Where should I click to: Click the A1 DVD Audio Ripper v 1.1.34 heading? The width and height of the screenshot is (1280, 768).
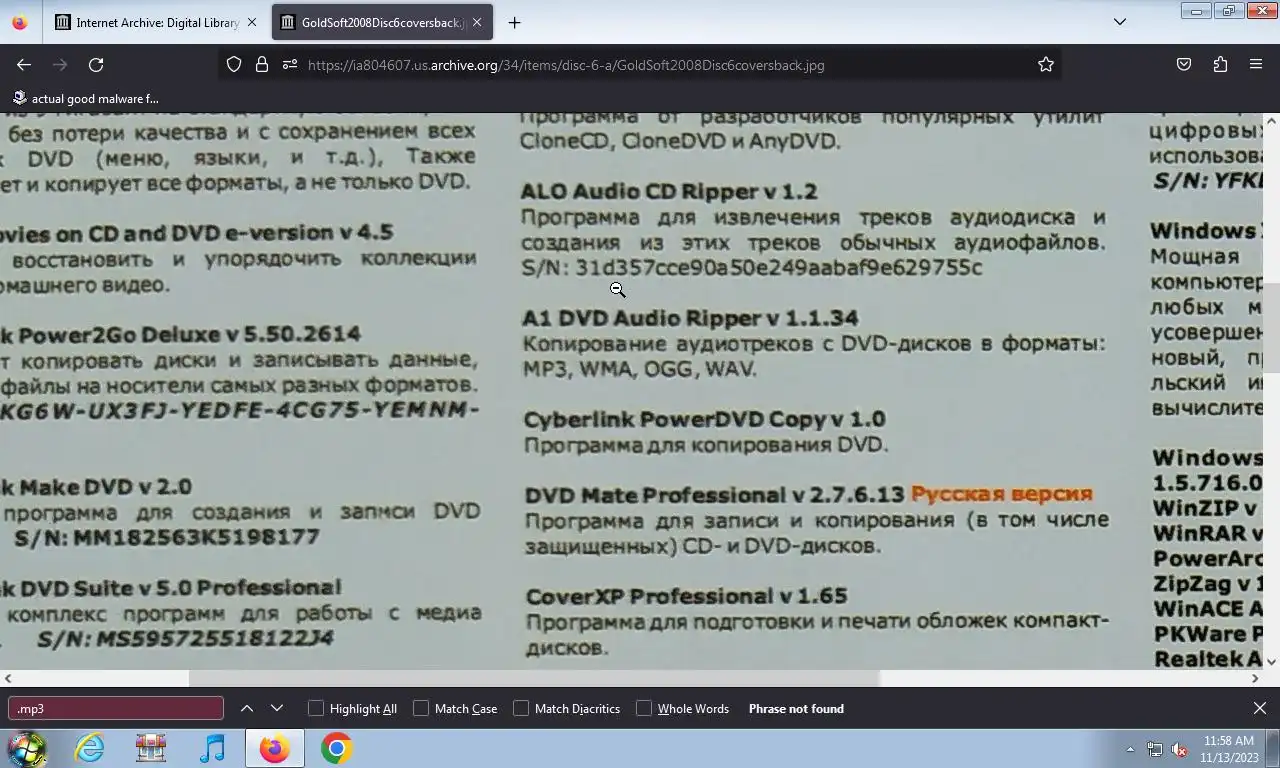tap(689, 318)
